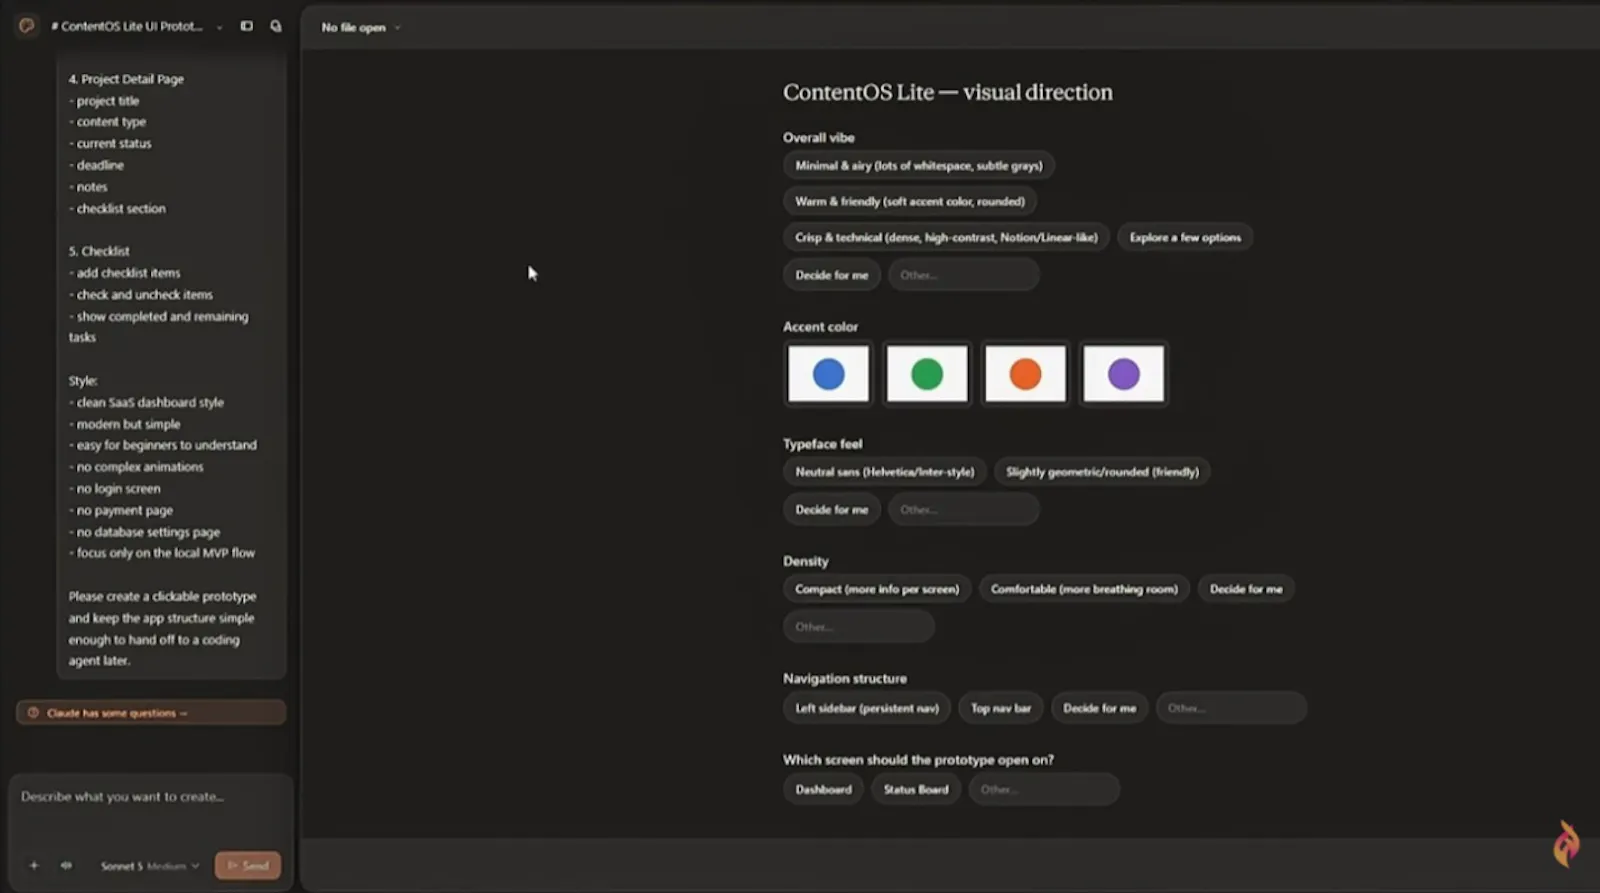Choose Left sidebar (persistent nav) option
The image size is (1600, 893).
[x=866, y=708]
